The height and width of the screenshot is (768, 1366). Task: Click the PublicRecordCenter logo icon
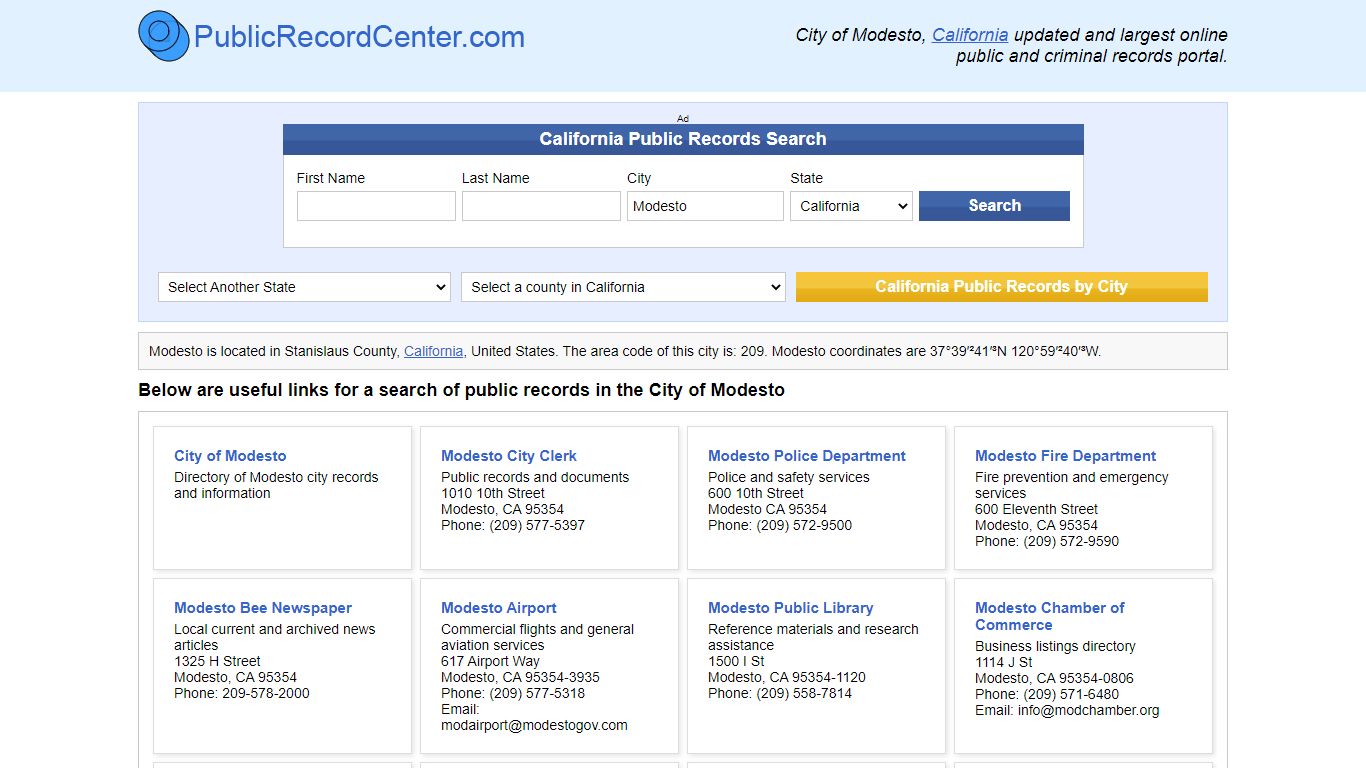pyautogui.click(x=164, y=36)
